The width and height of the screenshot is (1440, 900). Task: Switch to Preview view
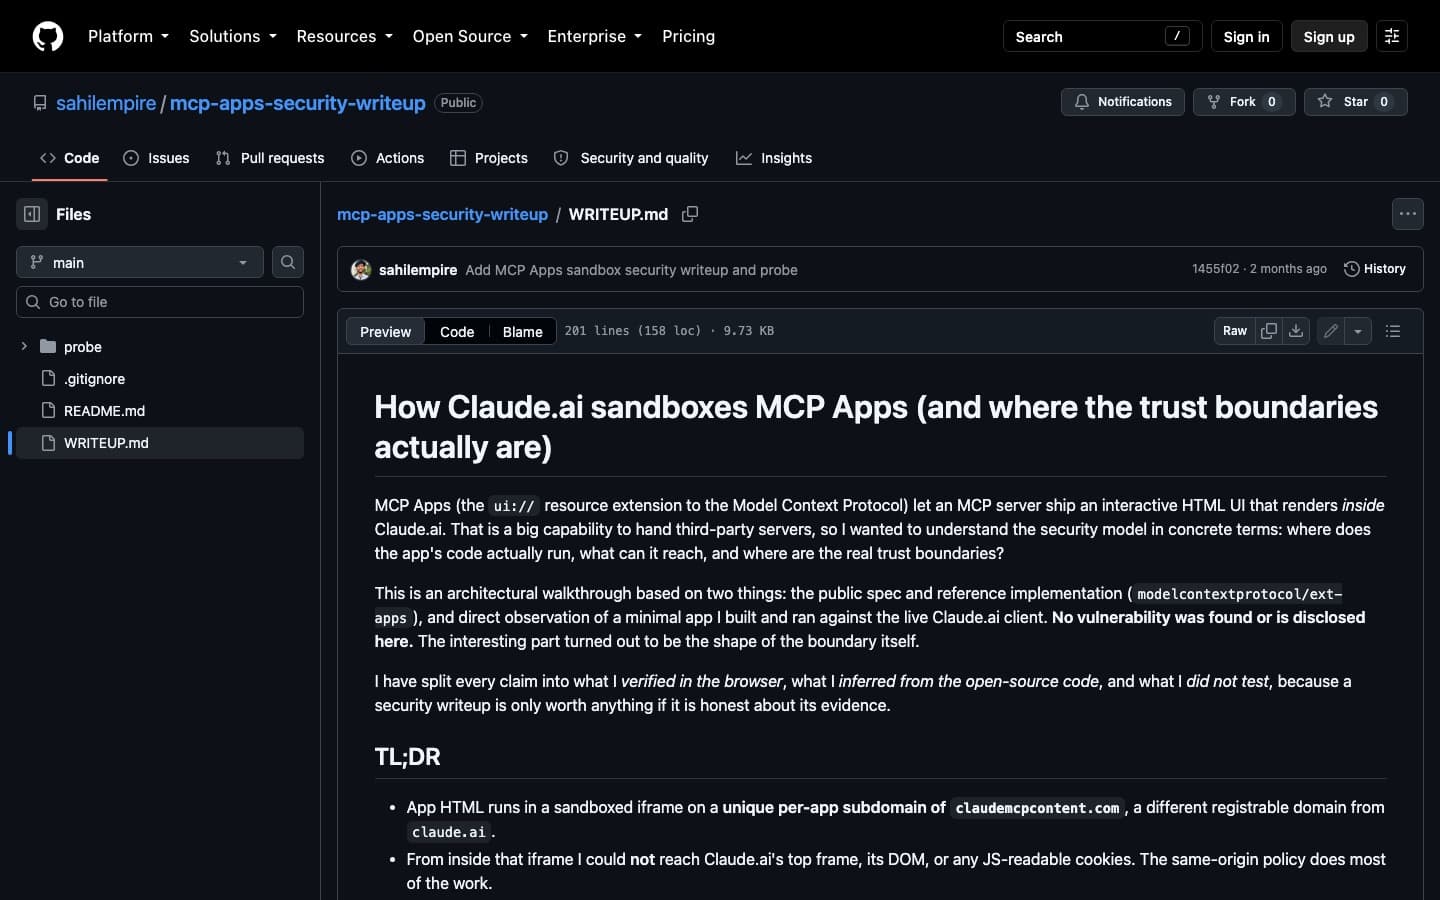pyautogui.click(x=385, y=332)
